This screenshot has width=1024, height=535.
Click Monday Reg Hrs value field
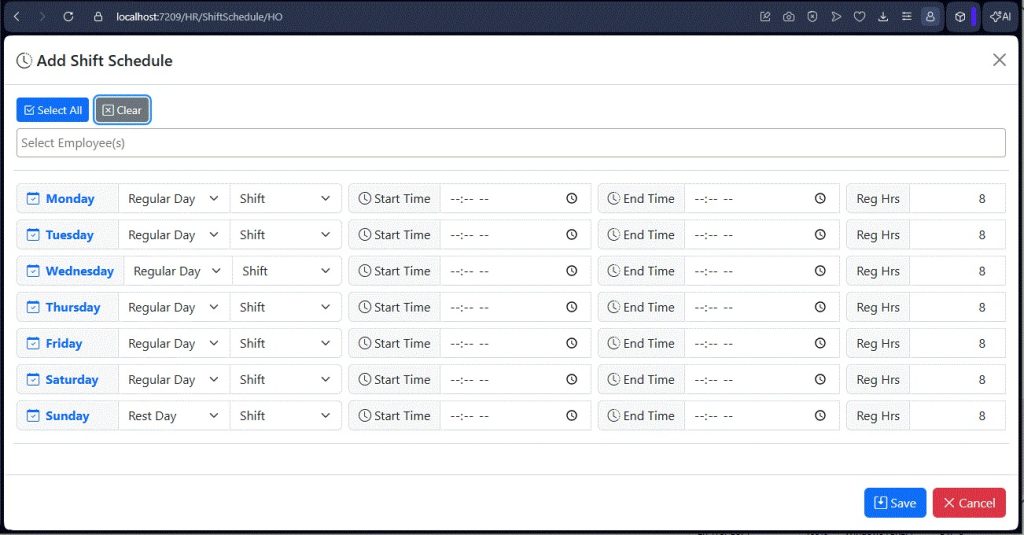tap(957, 199)
